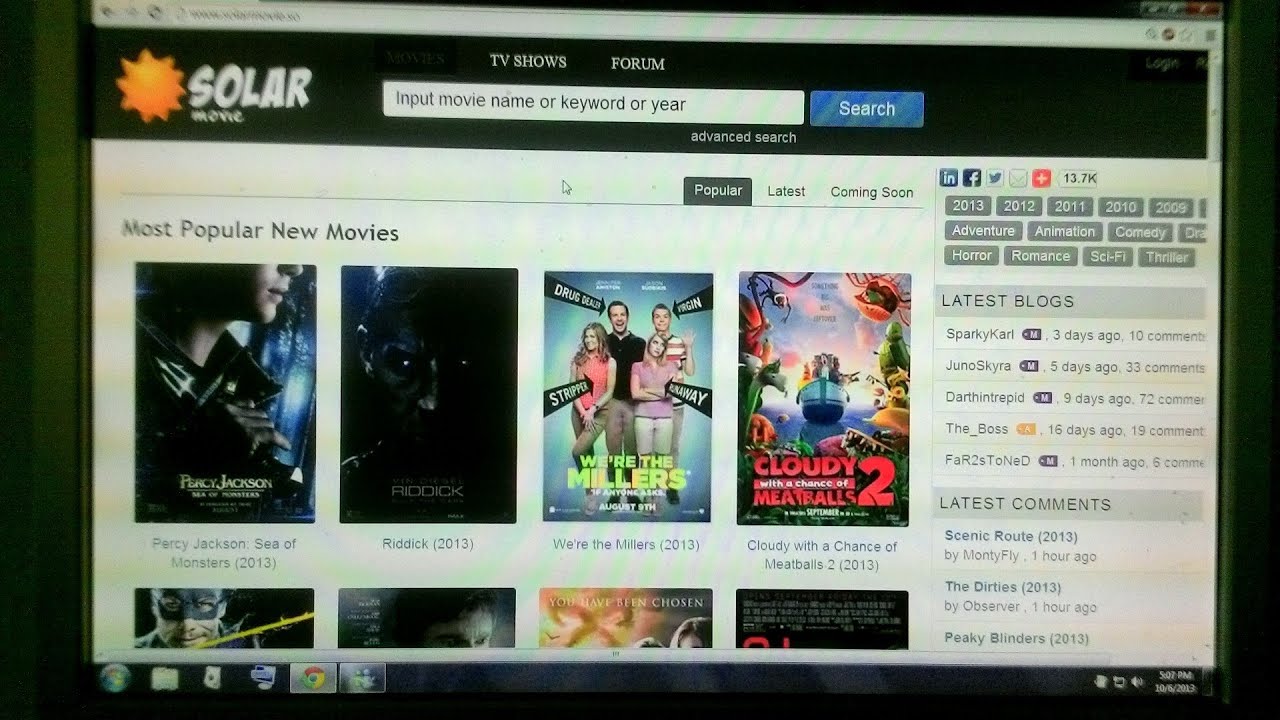Screen dimensions: 1280x720
Task: Open the Windows Start menu
Action: pos(114,677)
